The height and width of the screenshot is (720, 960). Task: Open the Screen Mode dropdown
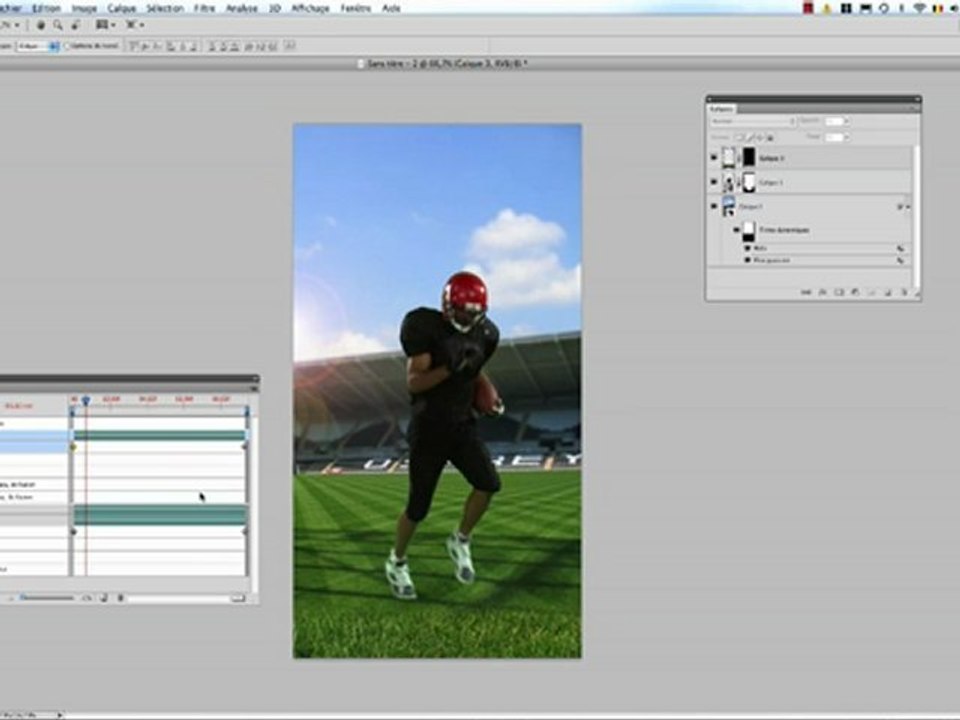[135, 25]
